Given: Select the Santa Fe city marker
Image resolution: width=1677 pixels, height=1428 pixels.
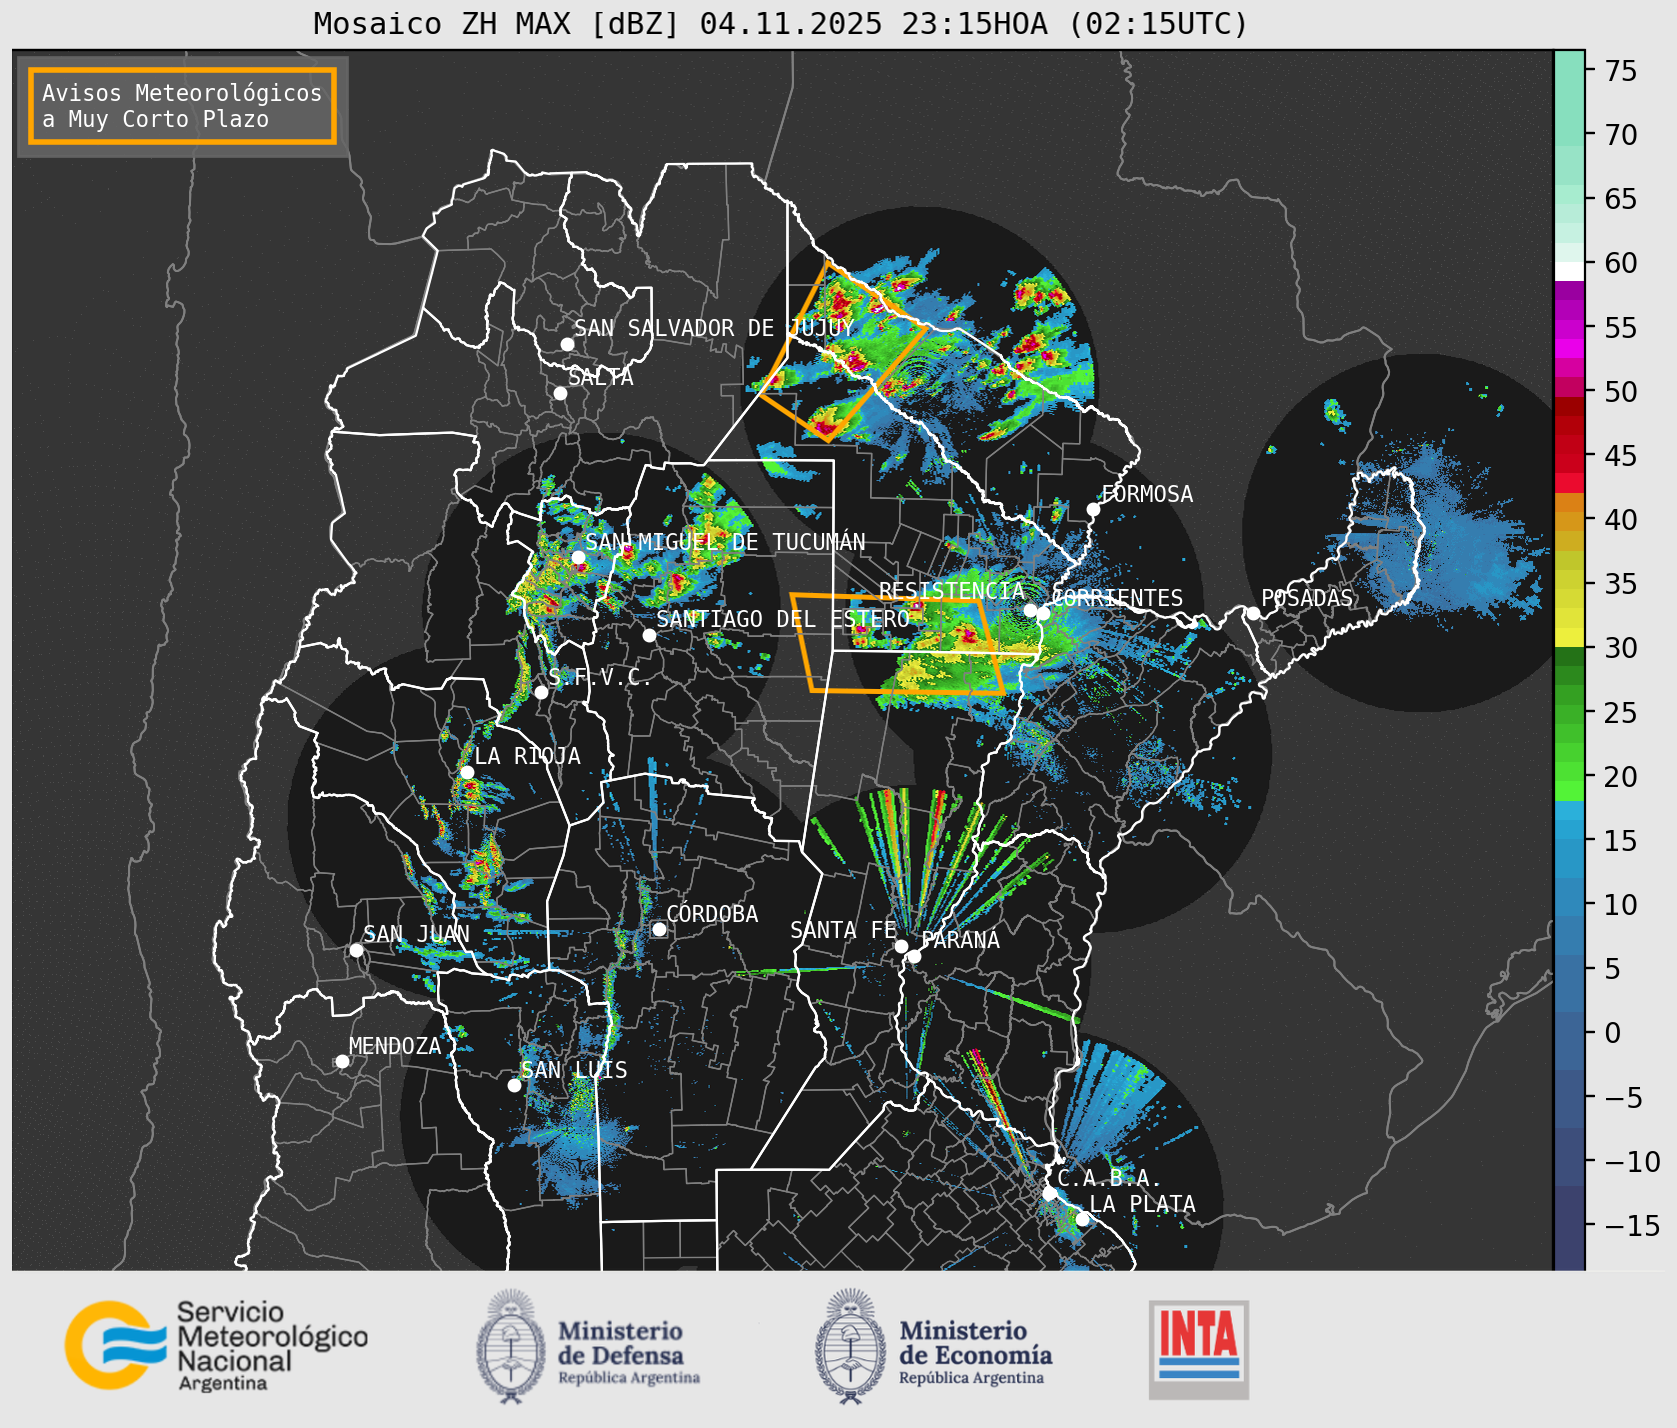Looking at the screenshot, I should [x=901, y=946].
